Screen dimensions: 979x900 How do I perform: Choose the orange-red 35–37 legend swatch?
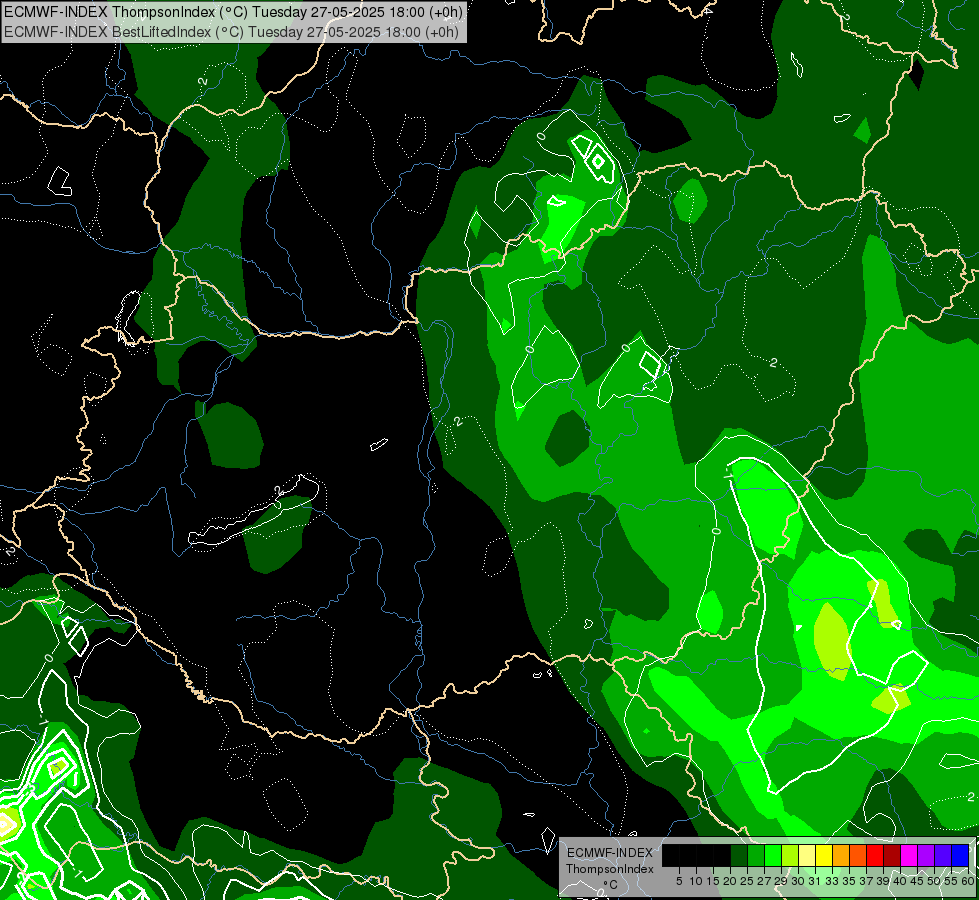point(857,855)
